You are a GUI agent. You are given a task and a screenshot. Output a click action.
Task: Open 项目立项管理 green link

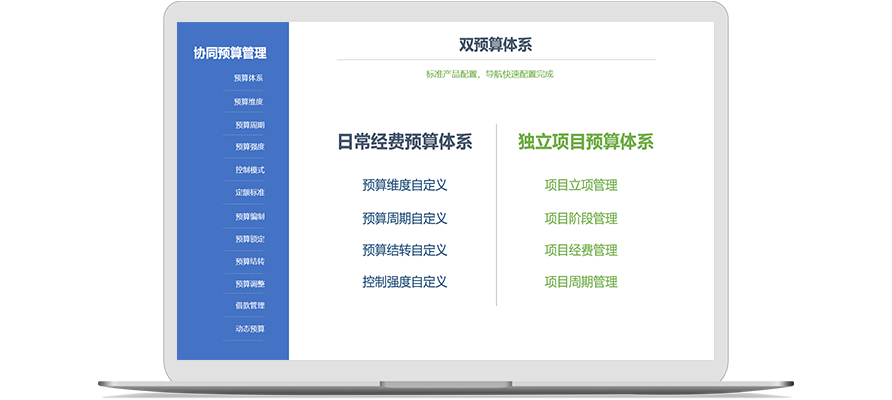tap(580, 185)
